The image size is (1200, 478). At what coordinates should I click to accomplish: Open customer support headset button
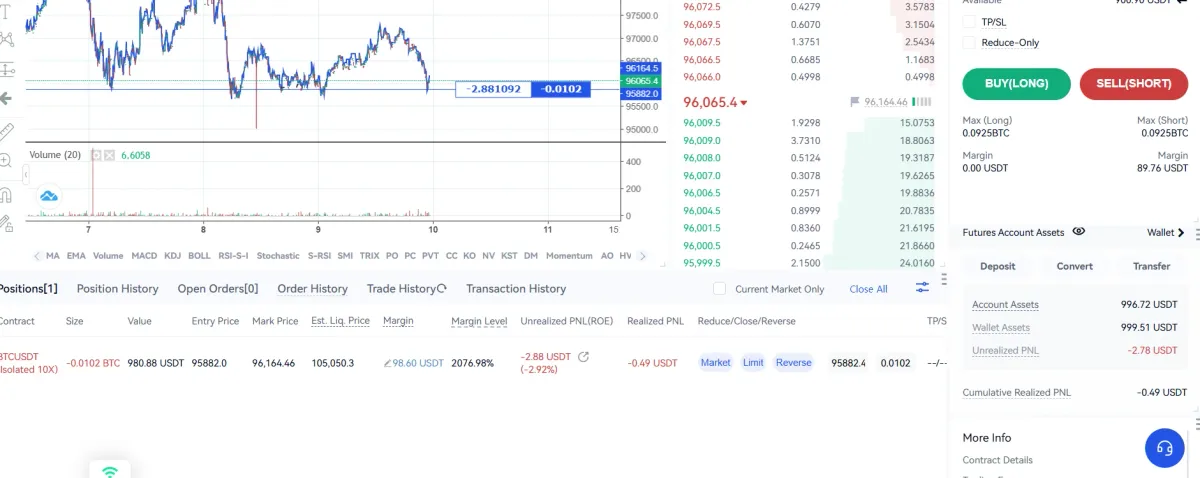(x=1164, y=447)
